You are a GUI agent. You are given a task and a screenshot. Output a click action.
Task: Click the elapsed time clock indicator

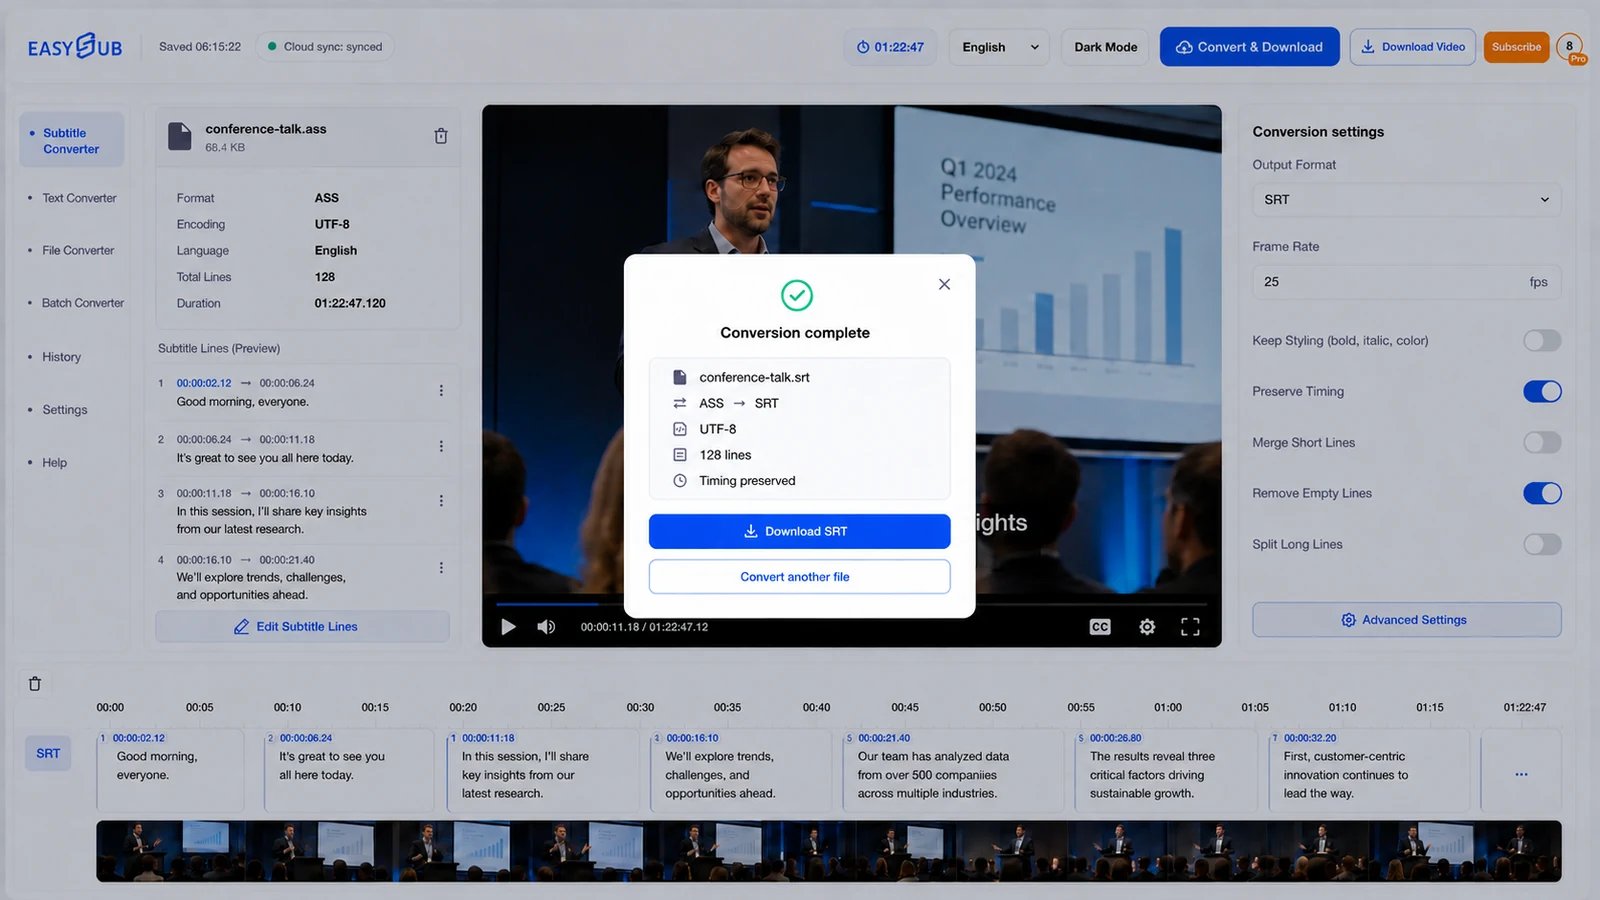tap(890, 47)
